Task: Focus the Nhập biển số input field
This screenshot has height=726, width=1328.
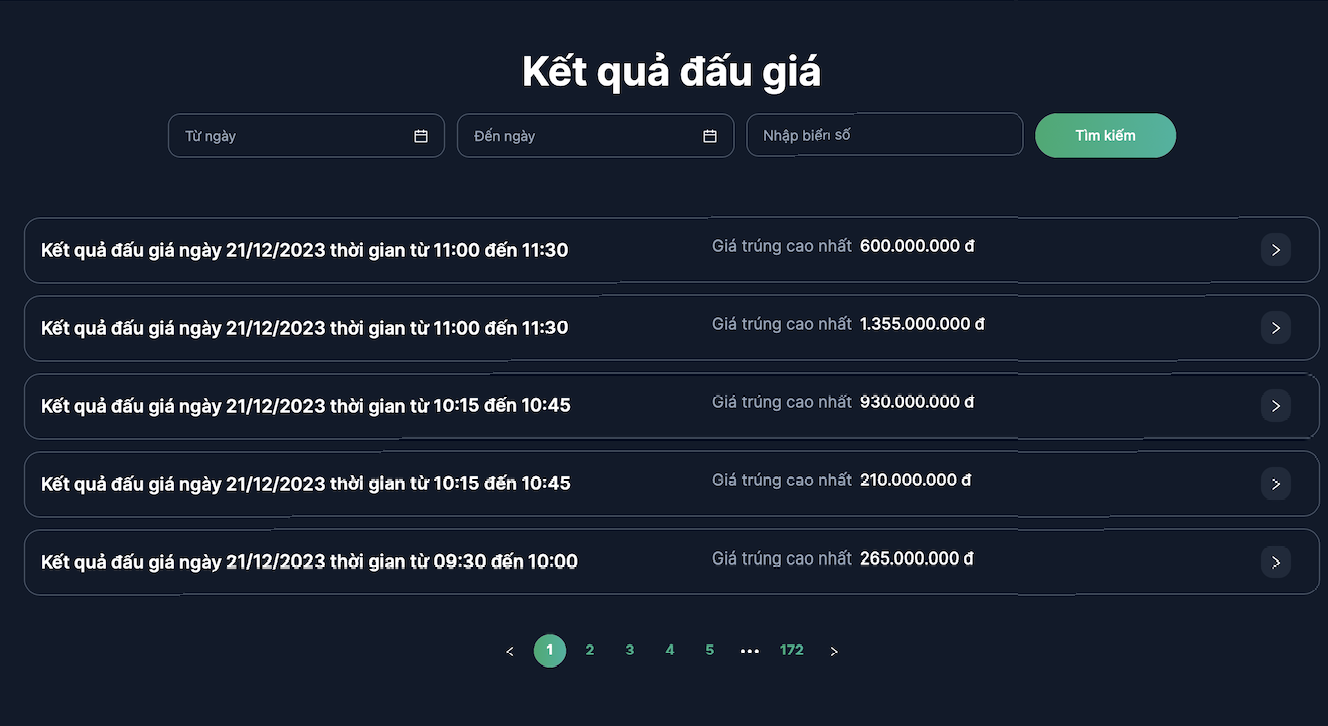Action: pyautogui.click(x=885, y=134)
